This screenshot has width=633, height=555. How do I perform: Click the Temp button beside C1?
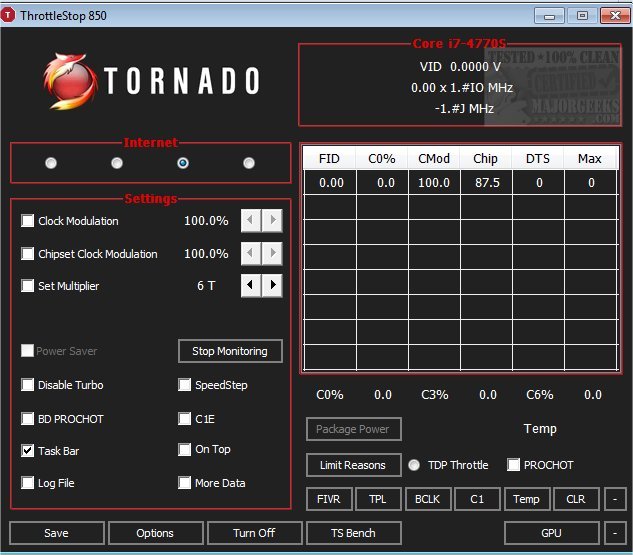(527, 499)
